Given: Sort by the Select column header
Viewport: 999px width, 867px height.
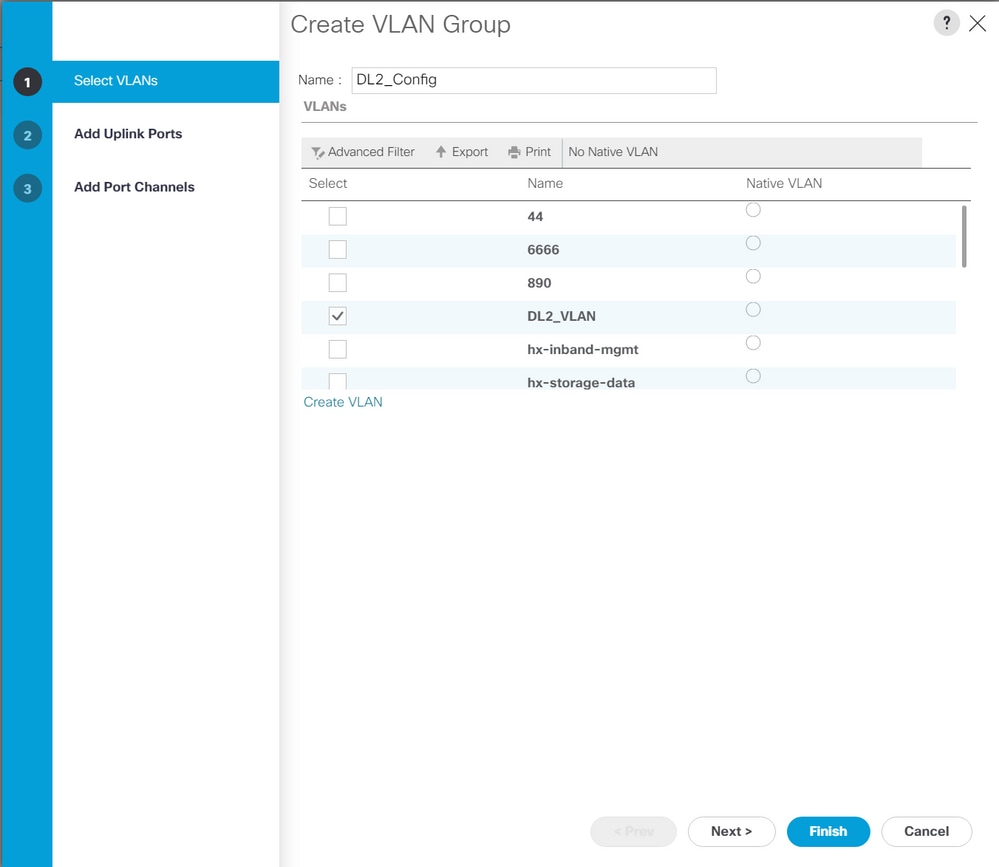Looking at the screenshot, I should [x=328, y=183].
